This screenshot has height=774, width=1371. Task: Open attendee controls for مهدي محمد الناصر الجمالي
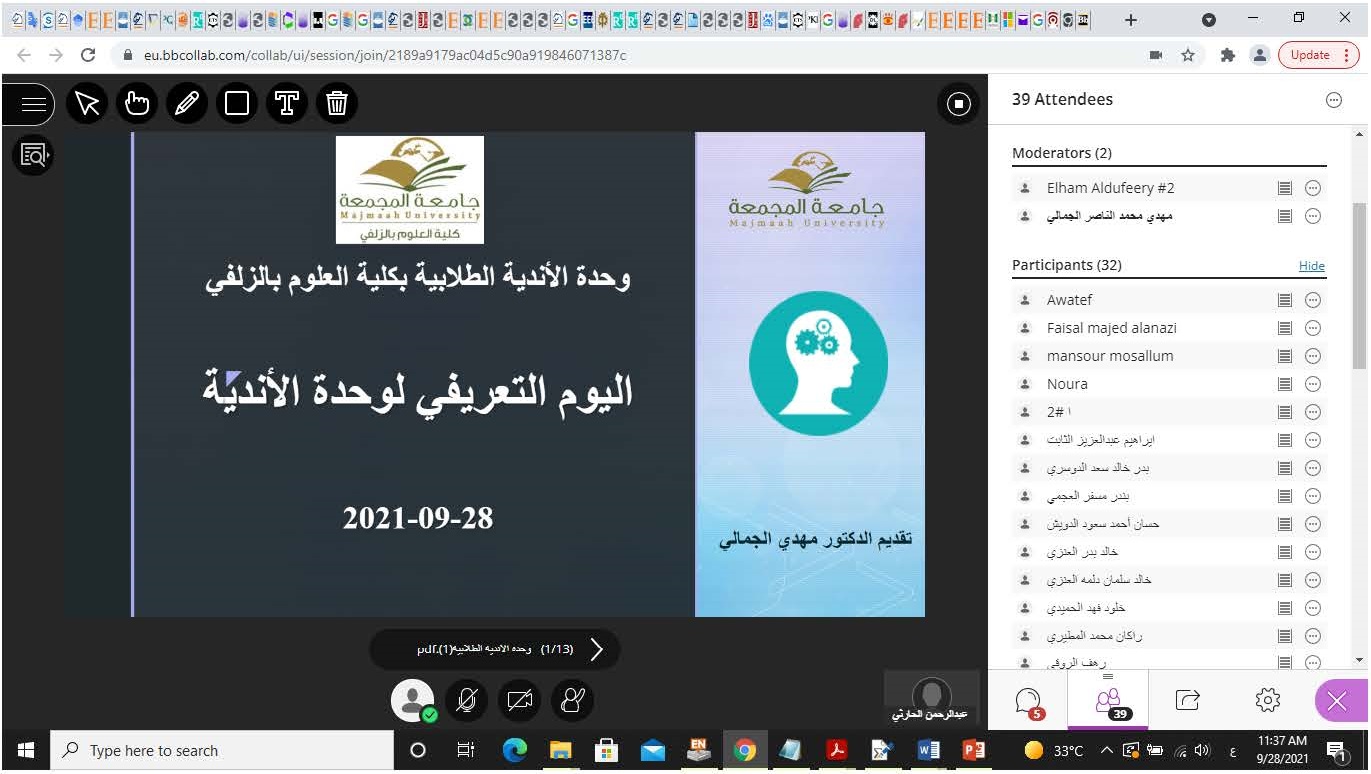1313,216
